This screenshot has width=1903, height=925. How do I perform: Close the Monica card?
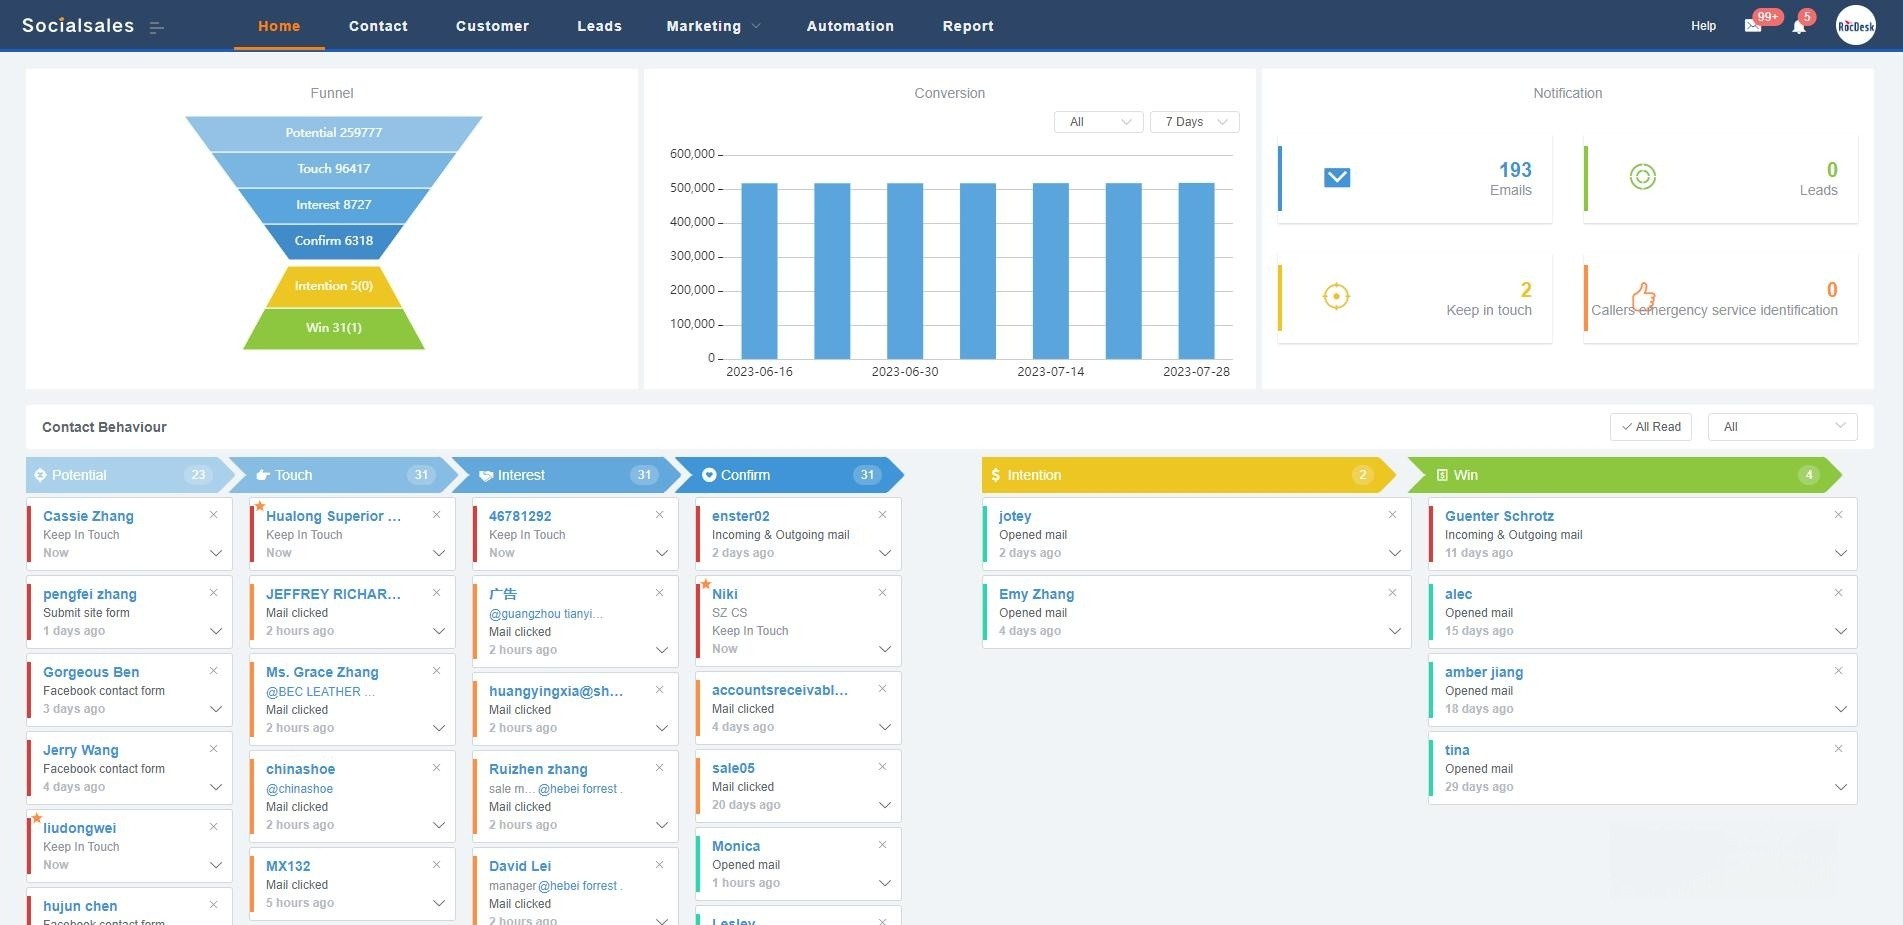[883, 845]
